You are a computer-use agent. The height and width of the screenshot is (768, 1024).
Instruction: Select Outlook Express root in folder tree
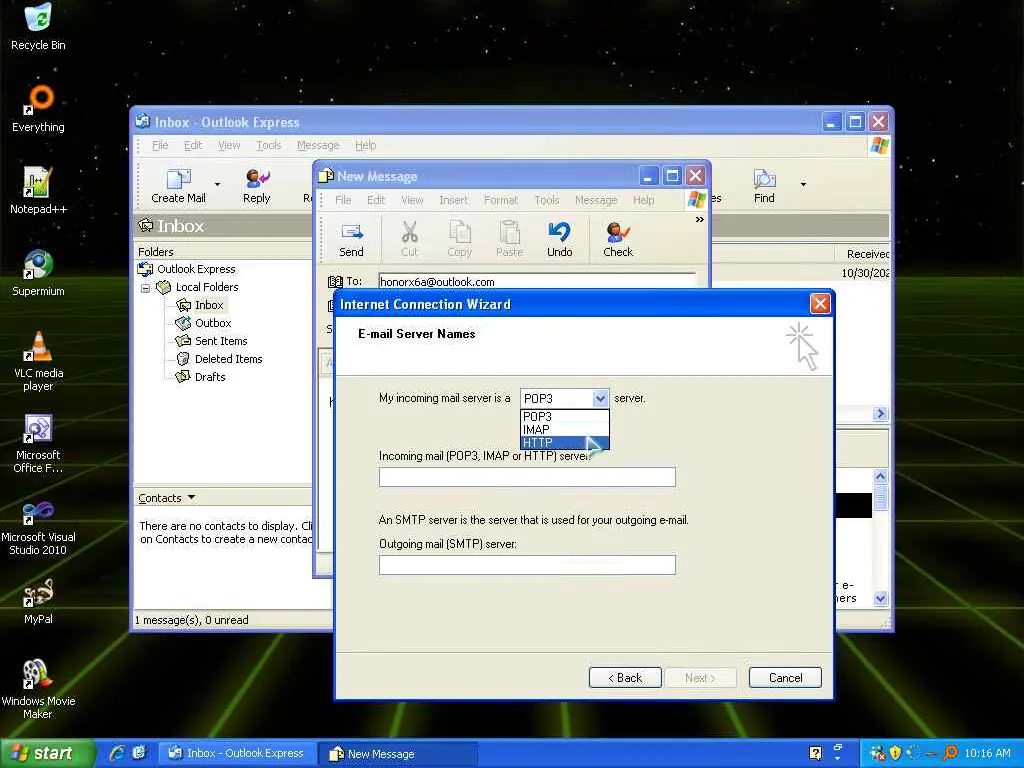click(x=196, y=269)
